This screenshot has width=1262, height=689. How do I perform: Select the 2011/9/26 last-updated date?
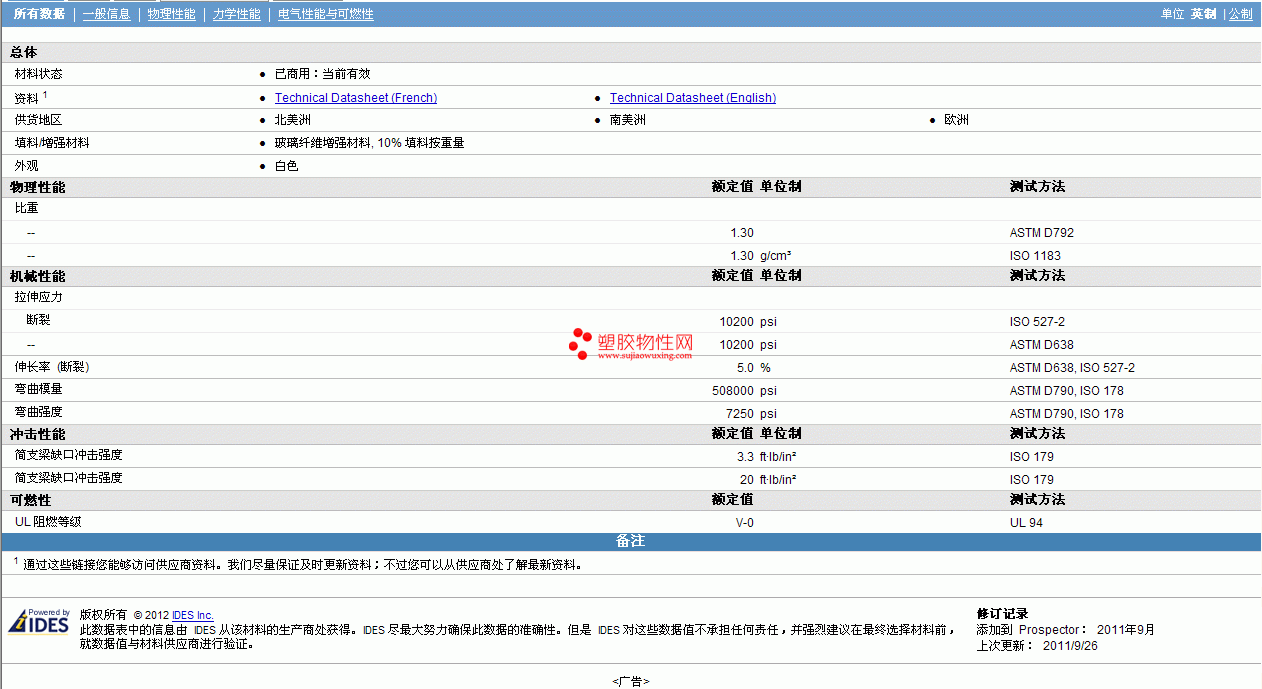(1071, 646)
